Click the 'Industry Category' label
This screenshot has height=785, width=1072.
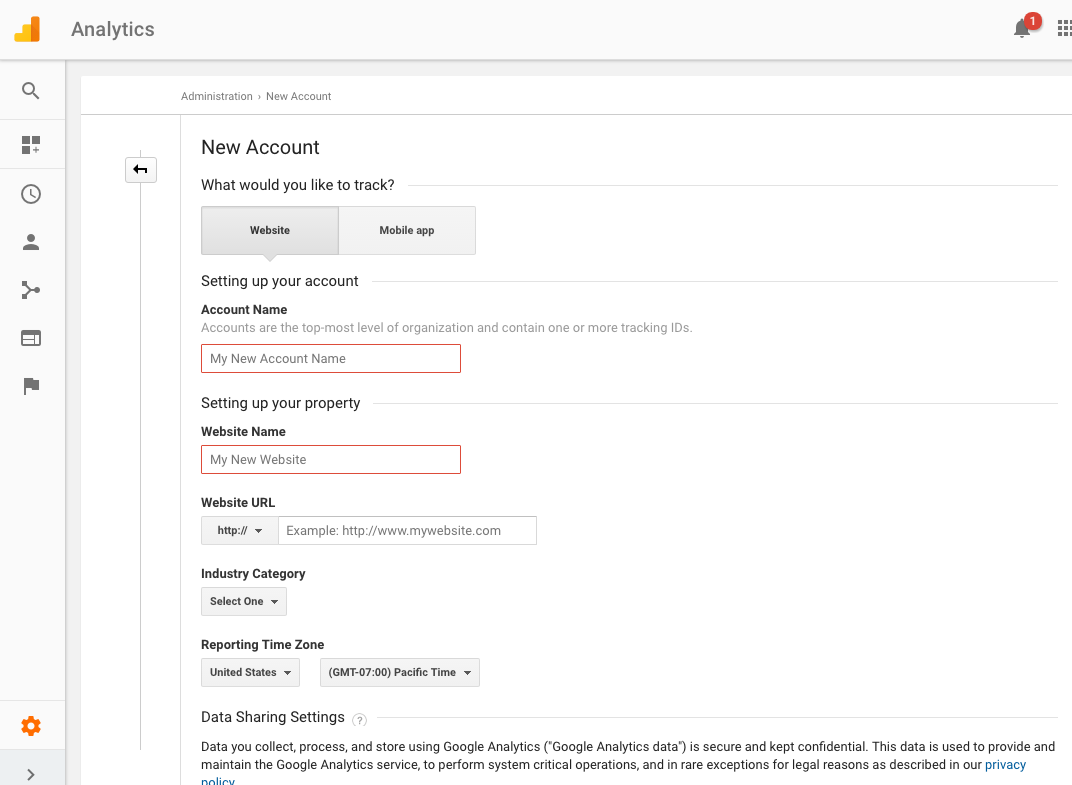tap(253, 574)
